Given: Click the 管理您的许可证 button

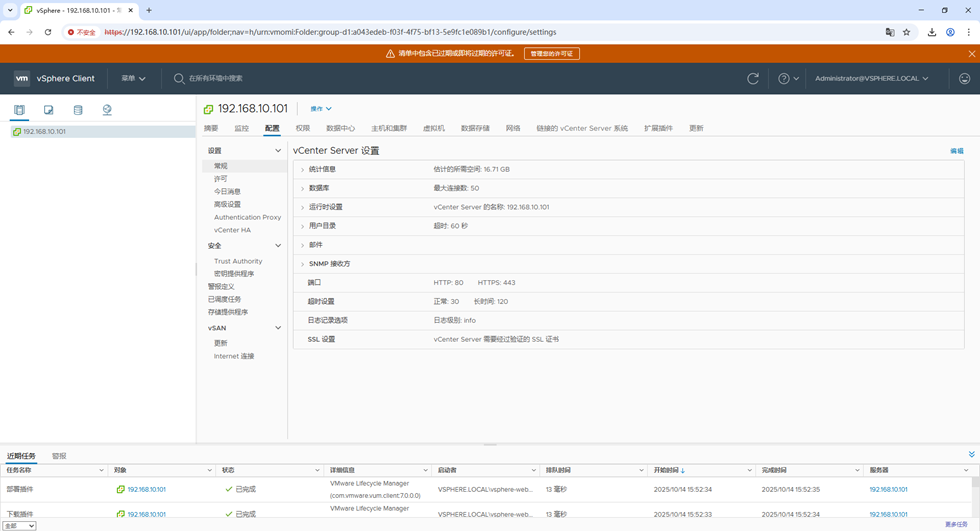Looking at the screenshot, I should pyautogui.click(x=551, y=54).
